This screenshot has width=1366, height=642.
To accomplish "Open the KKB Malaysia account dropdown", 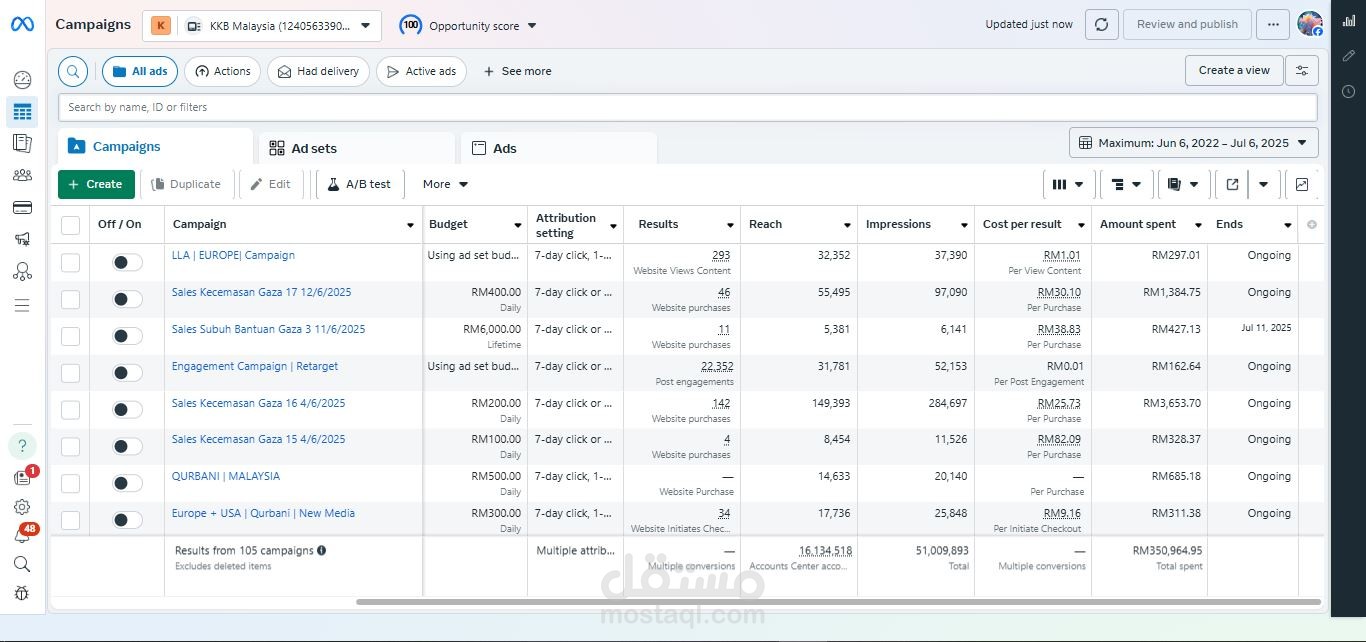I will click(262, 26).
